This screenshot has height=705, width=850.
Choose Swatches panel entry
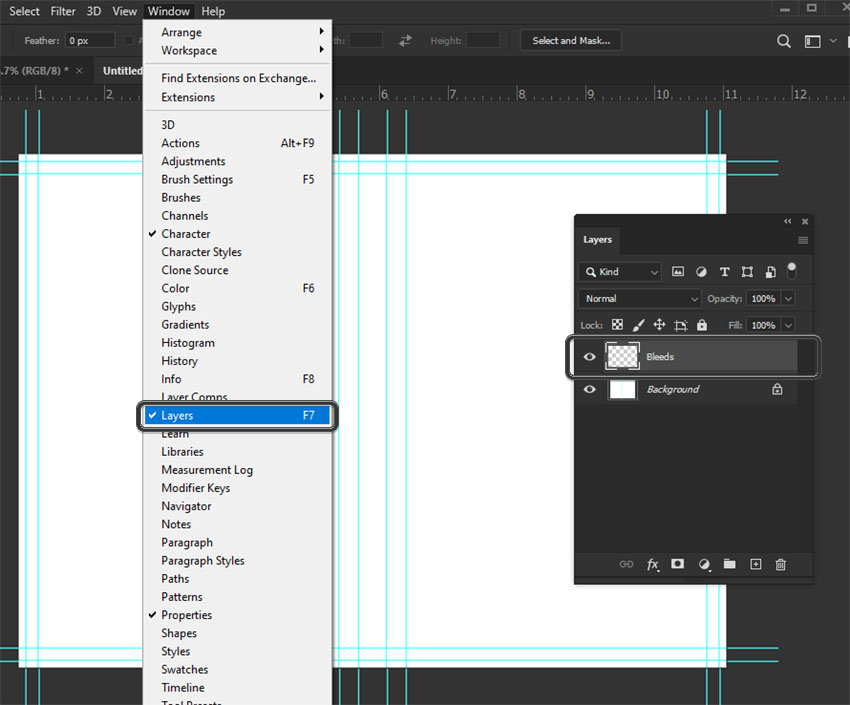(237, 669)
